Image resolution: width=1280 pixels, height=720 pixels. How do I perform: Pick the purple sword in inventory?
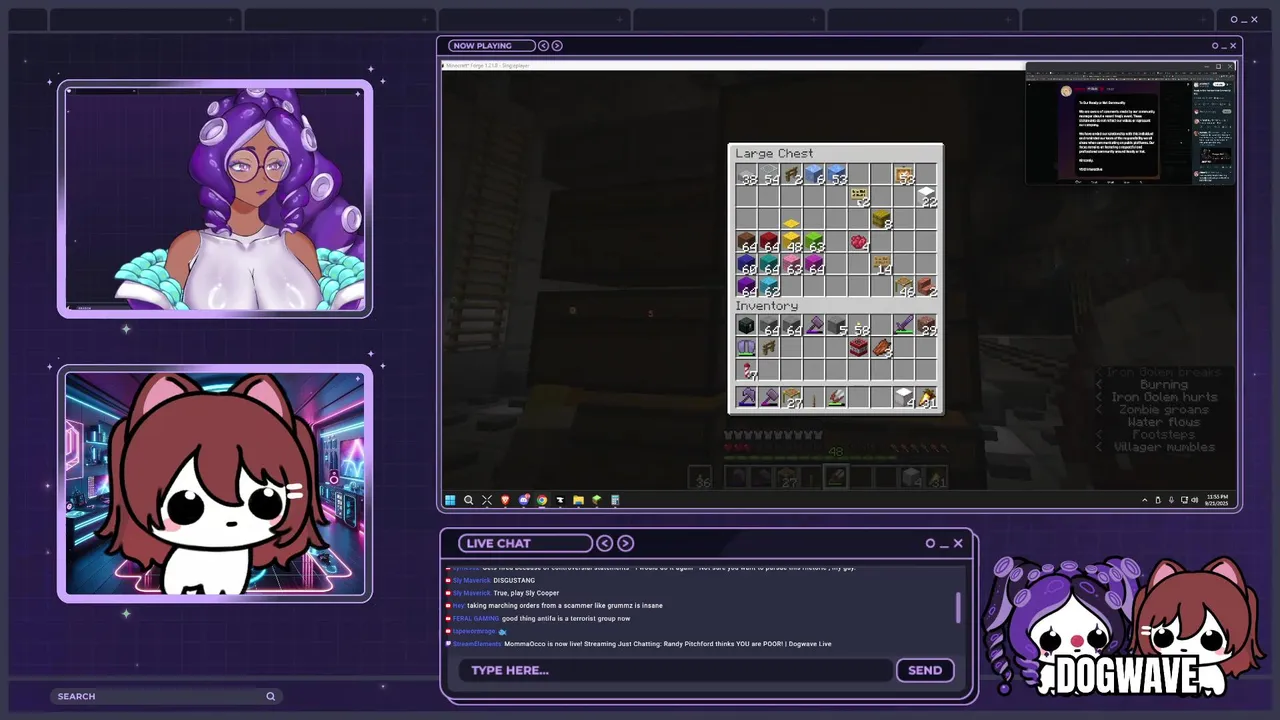click(x=904, y=325)
